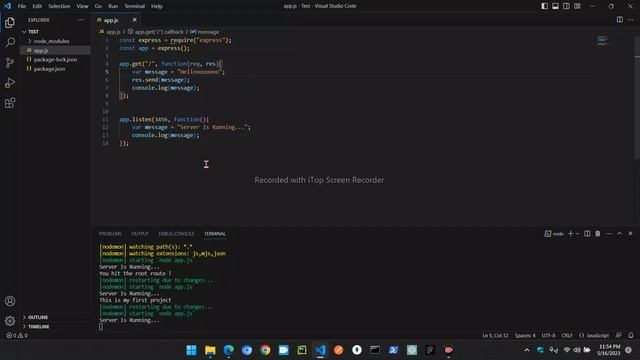Open the Explorer view in activity bar
This screenshot has width=640, height=360.
[x=10, y=22]
